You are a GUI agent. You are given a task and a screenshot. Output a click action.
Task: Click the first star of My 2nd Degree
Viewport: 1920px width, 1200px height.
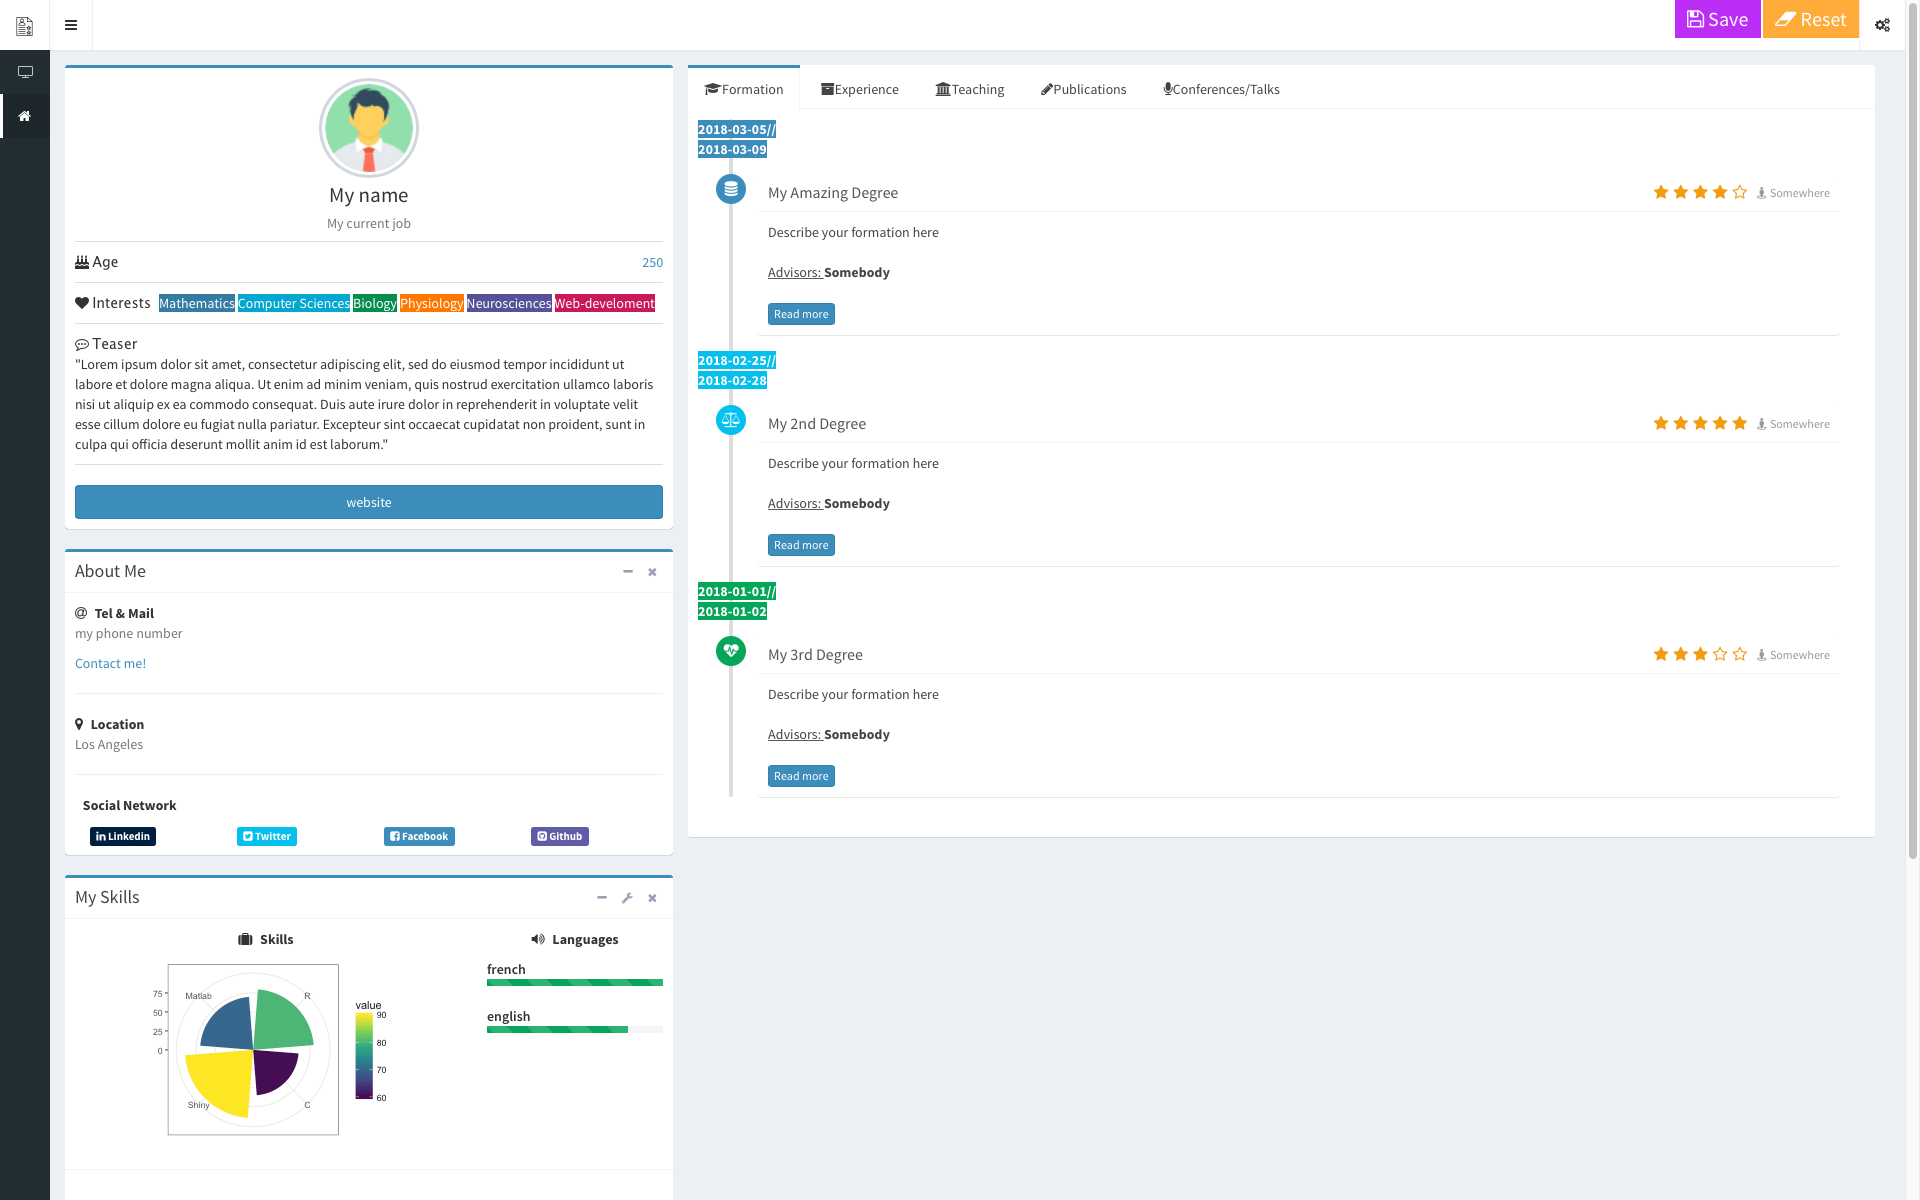[x=1661, y=423]
